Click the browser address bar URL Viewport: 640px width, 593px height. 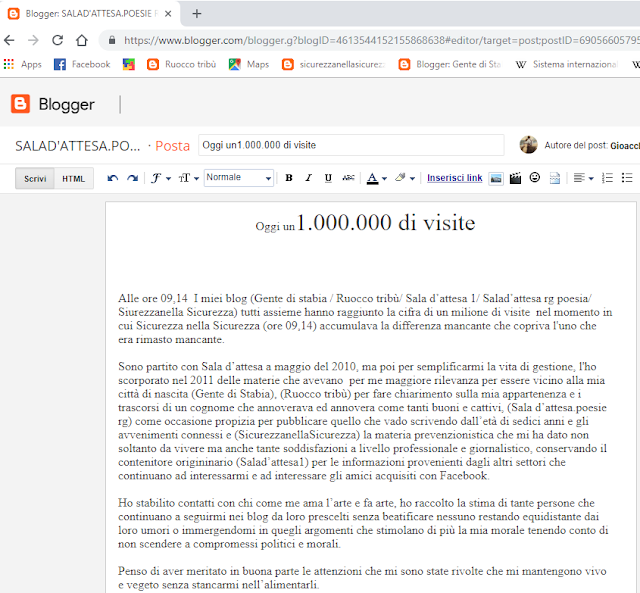[x=382, y=40]
